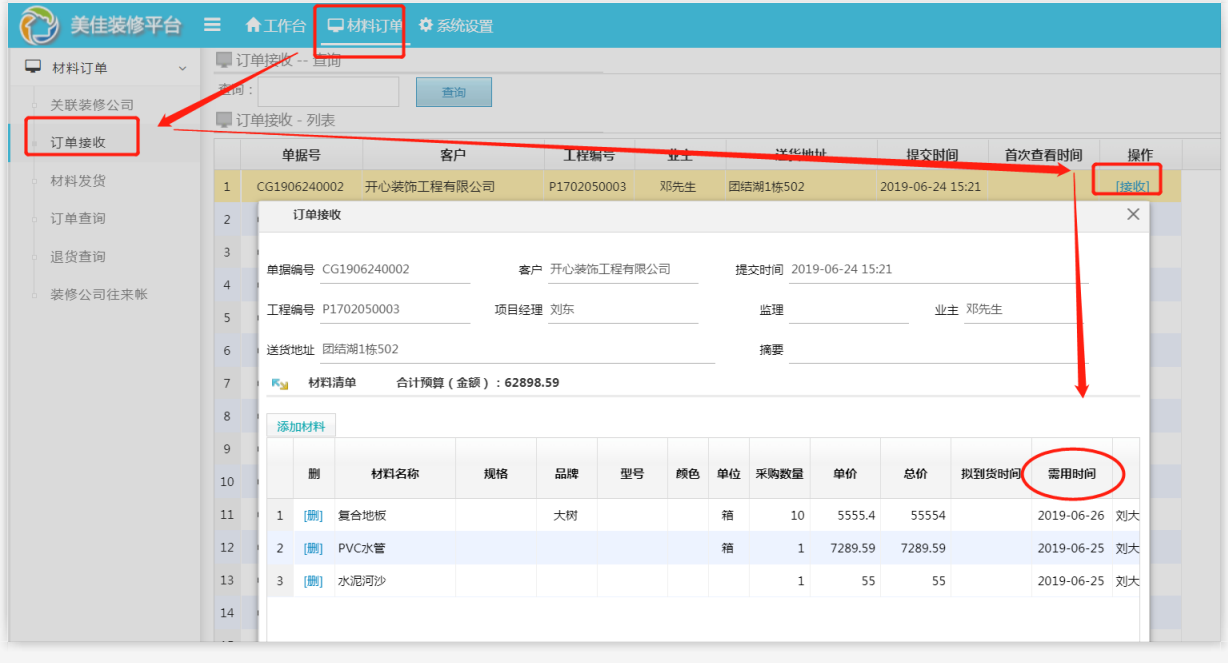Open 退货查询 in sidebar
Viewport: 1228px width, 663px height.
(78, 256)
